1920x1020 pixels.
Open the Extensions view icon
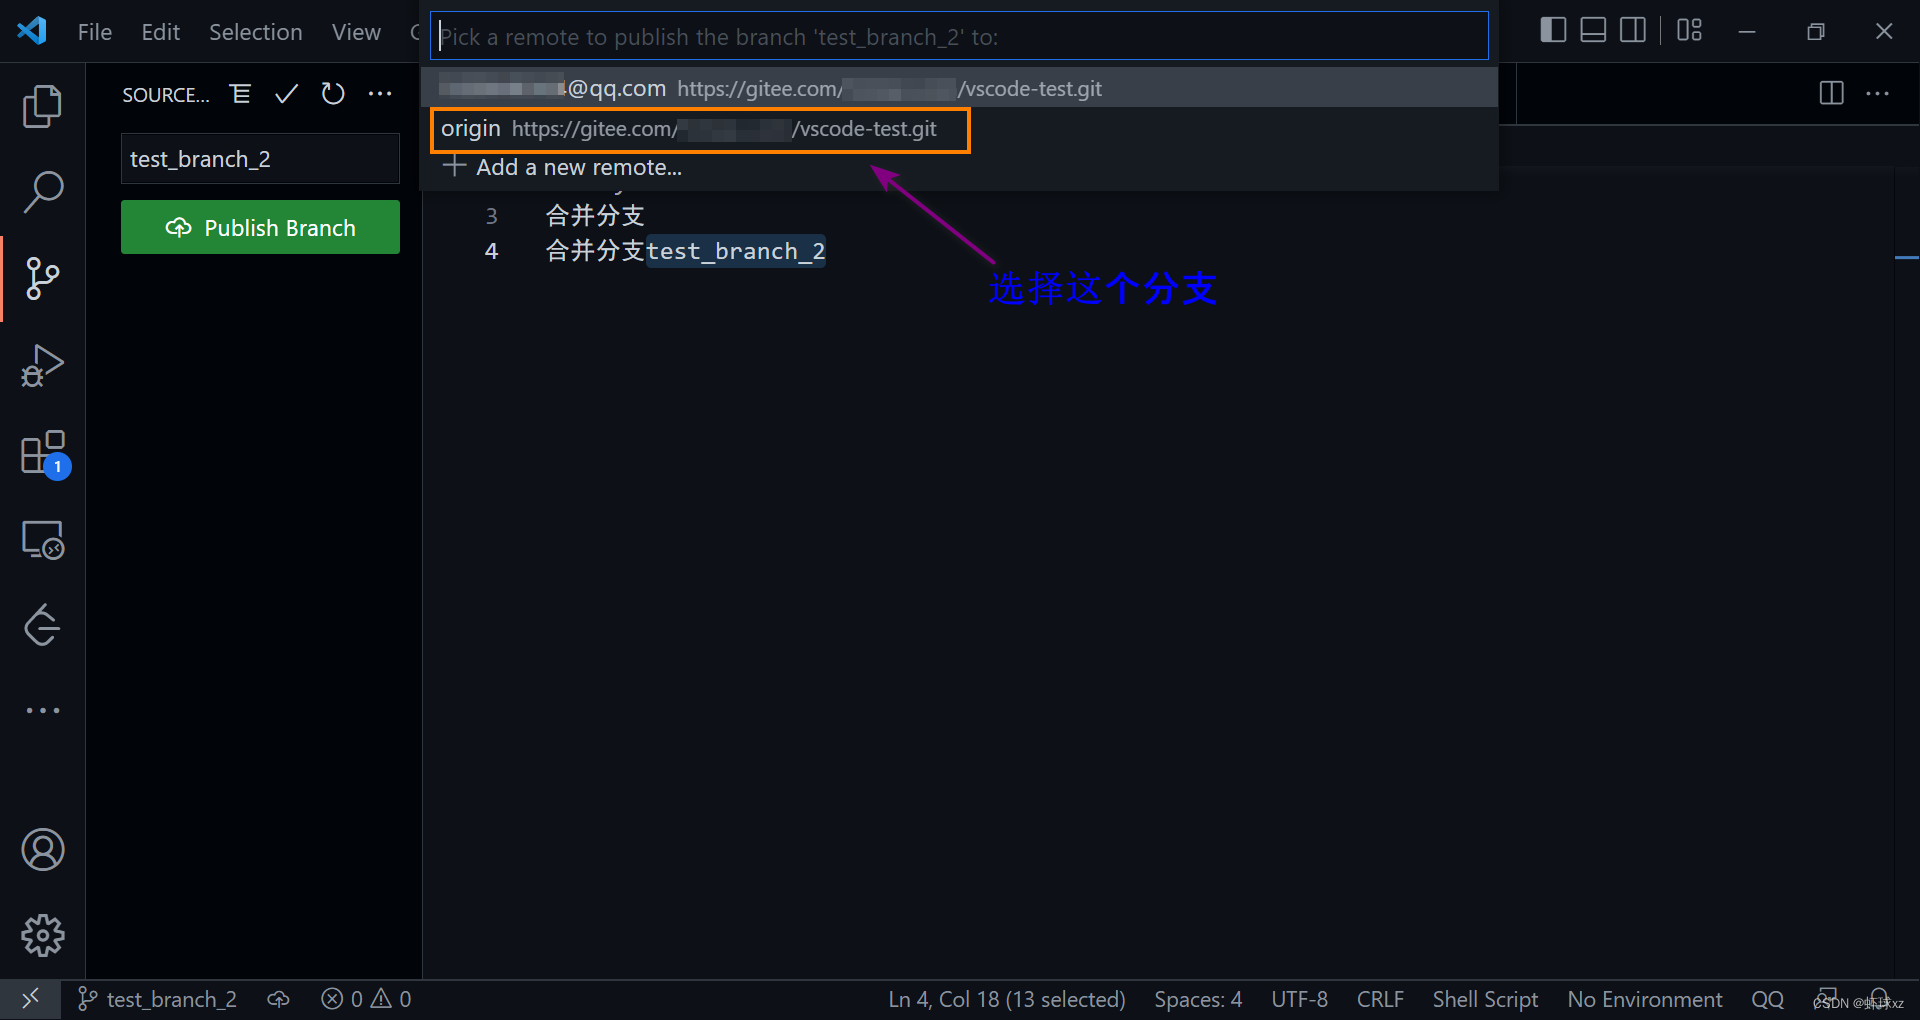click(44, 453)
